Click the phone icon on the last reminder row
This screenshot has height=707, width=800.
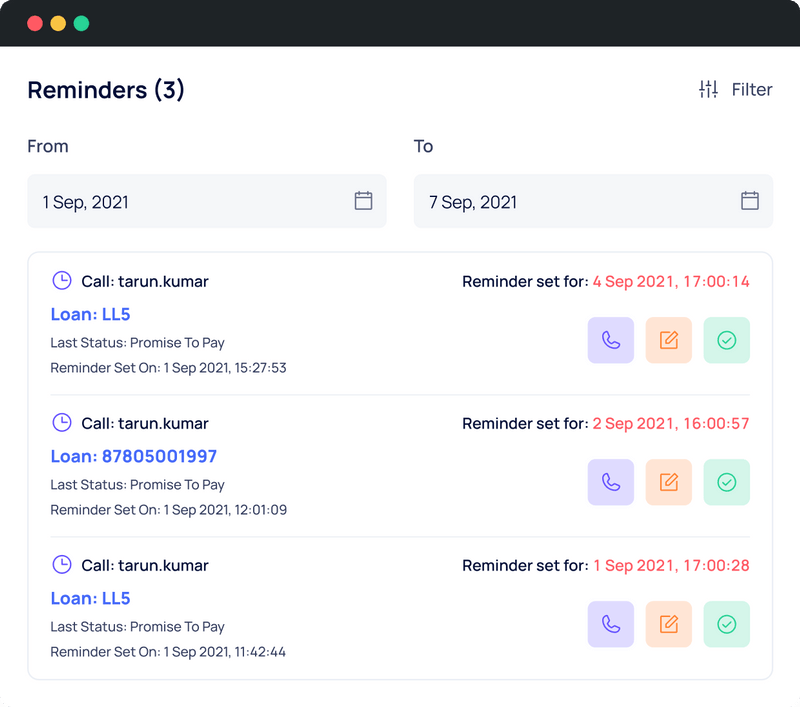click(610, 624)
